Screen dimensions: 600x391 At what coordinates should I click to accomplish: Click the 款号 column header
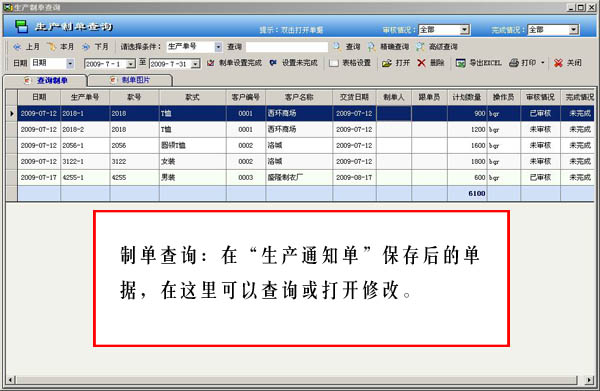pos(134,97)
